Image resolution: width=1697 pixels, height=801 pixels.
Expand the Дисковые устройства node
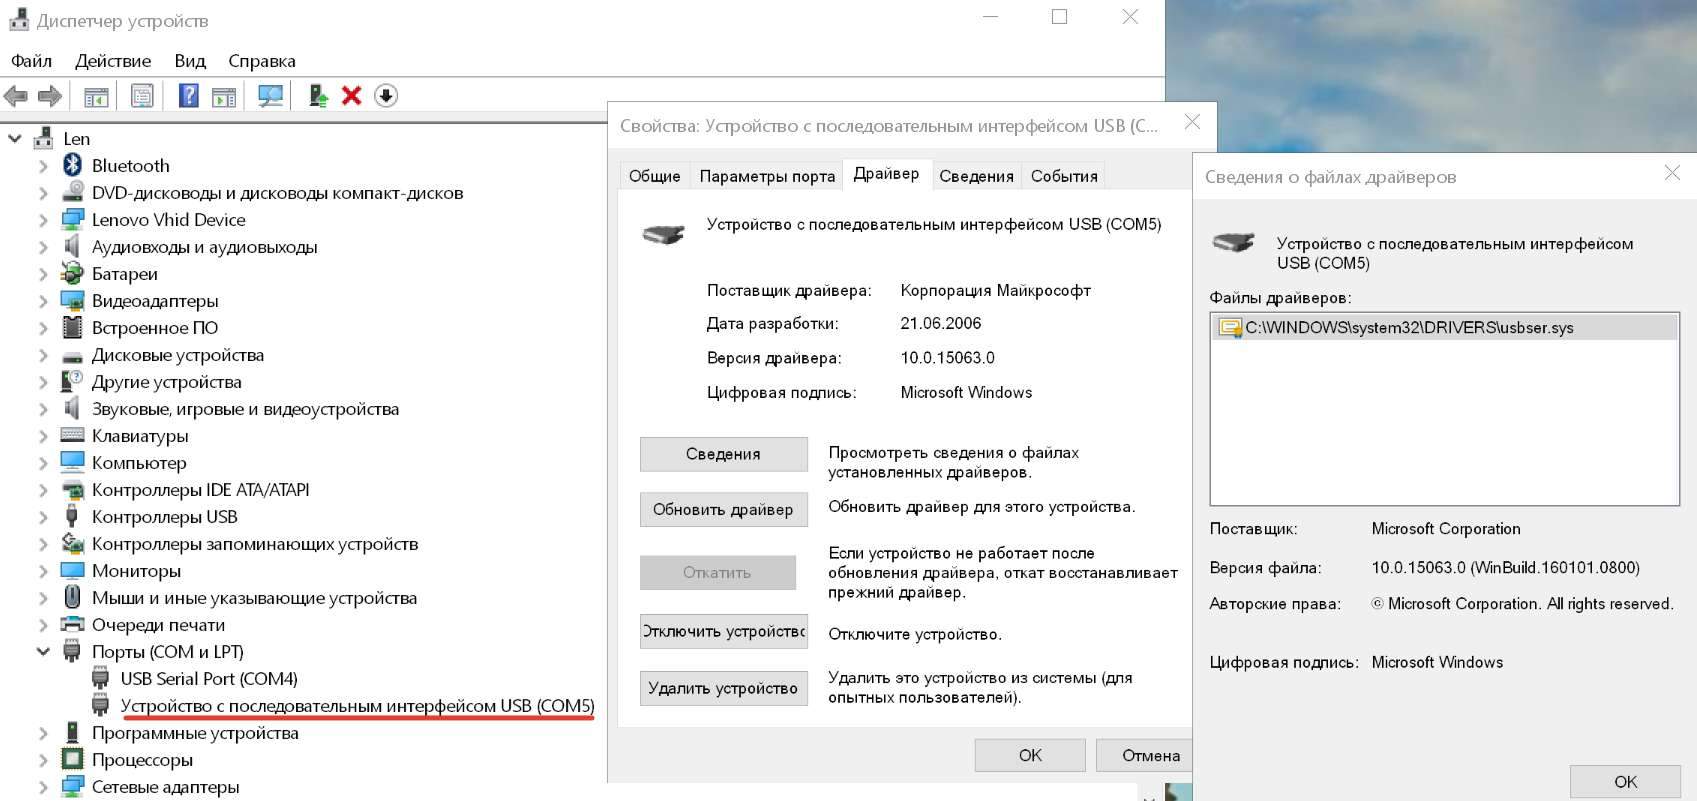pos(43,355)
